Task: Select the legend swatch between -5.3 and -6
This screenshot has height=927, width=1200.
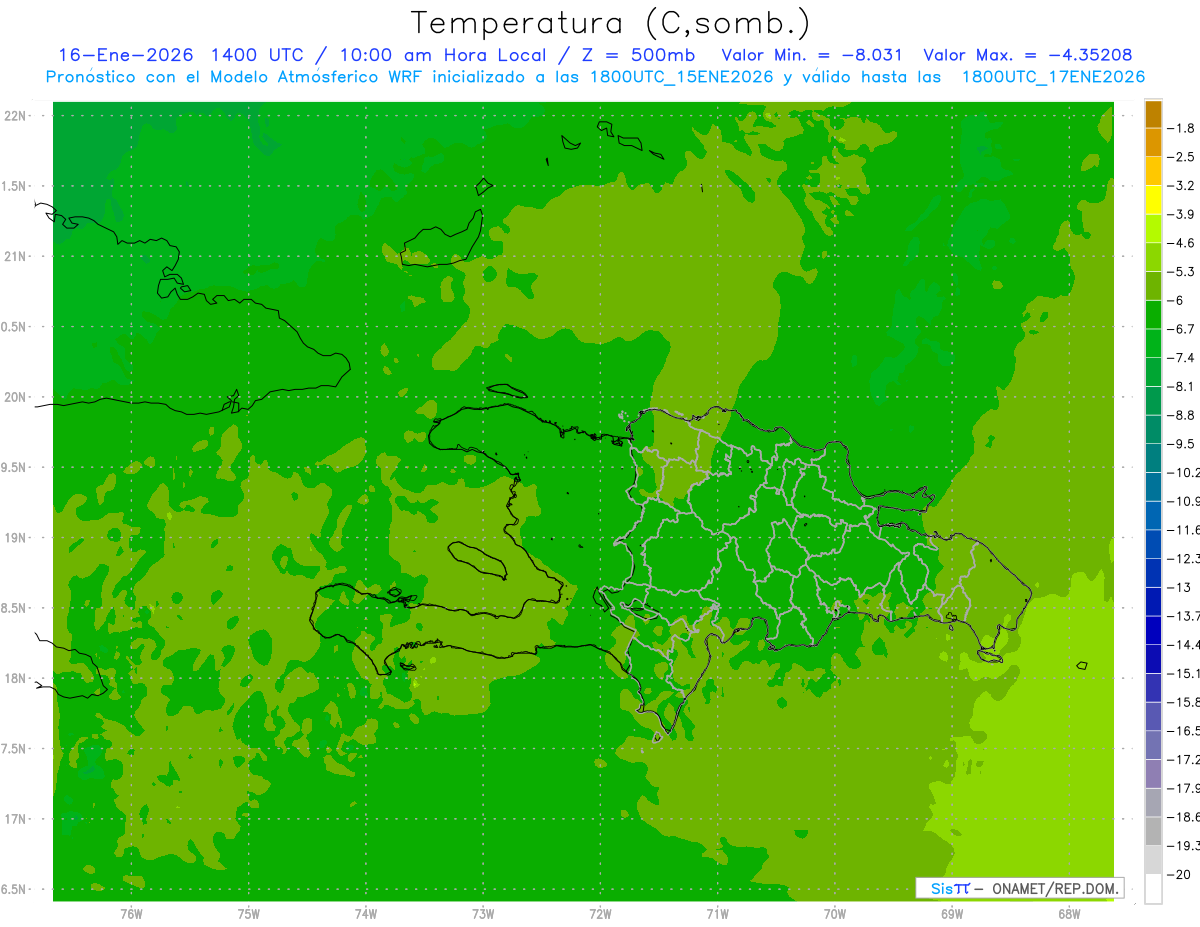Action: click(x=1153, y=286)
